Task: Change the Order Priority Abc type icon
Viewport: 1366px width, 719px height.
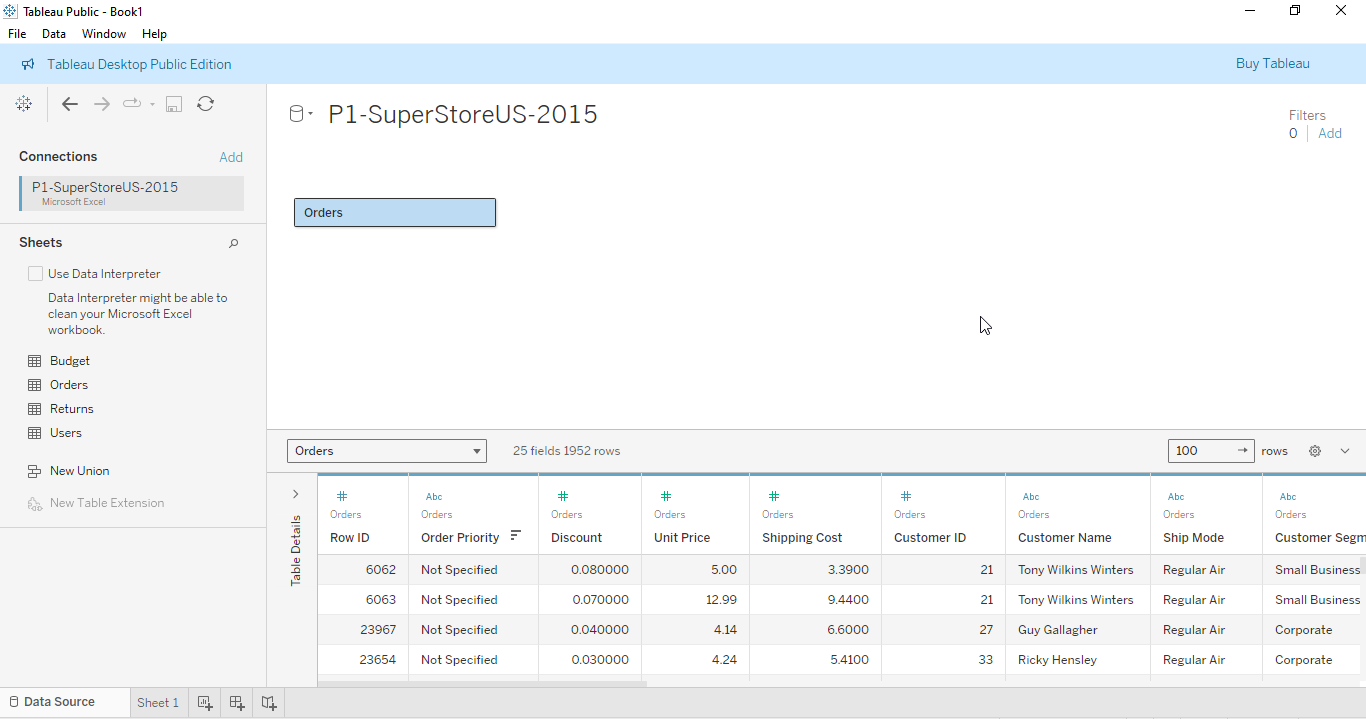Action: coord(434,496)
